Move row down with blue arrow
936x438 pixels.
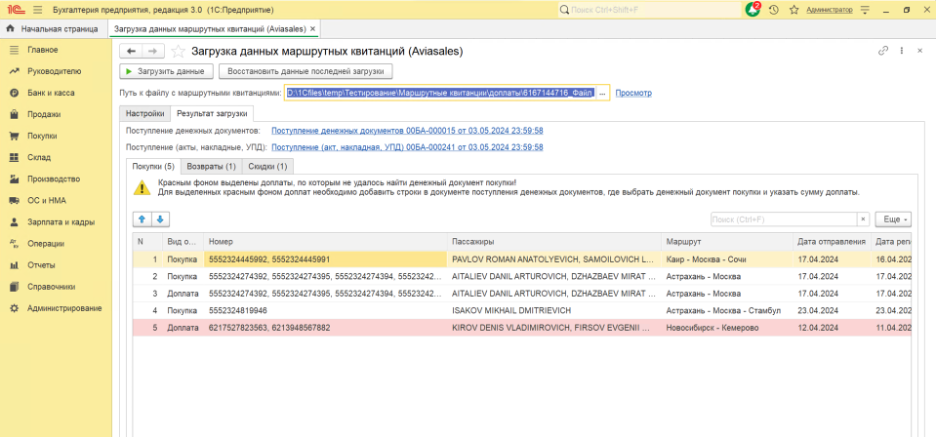coord(161,220)
